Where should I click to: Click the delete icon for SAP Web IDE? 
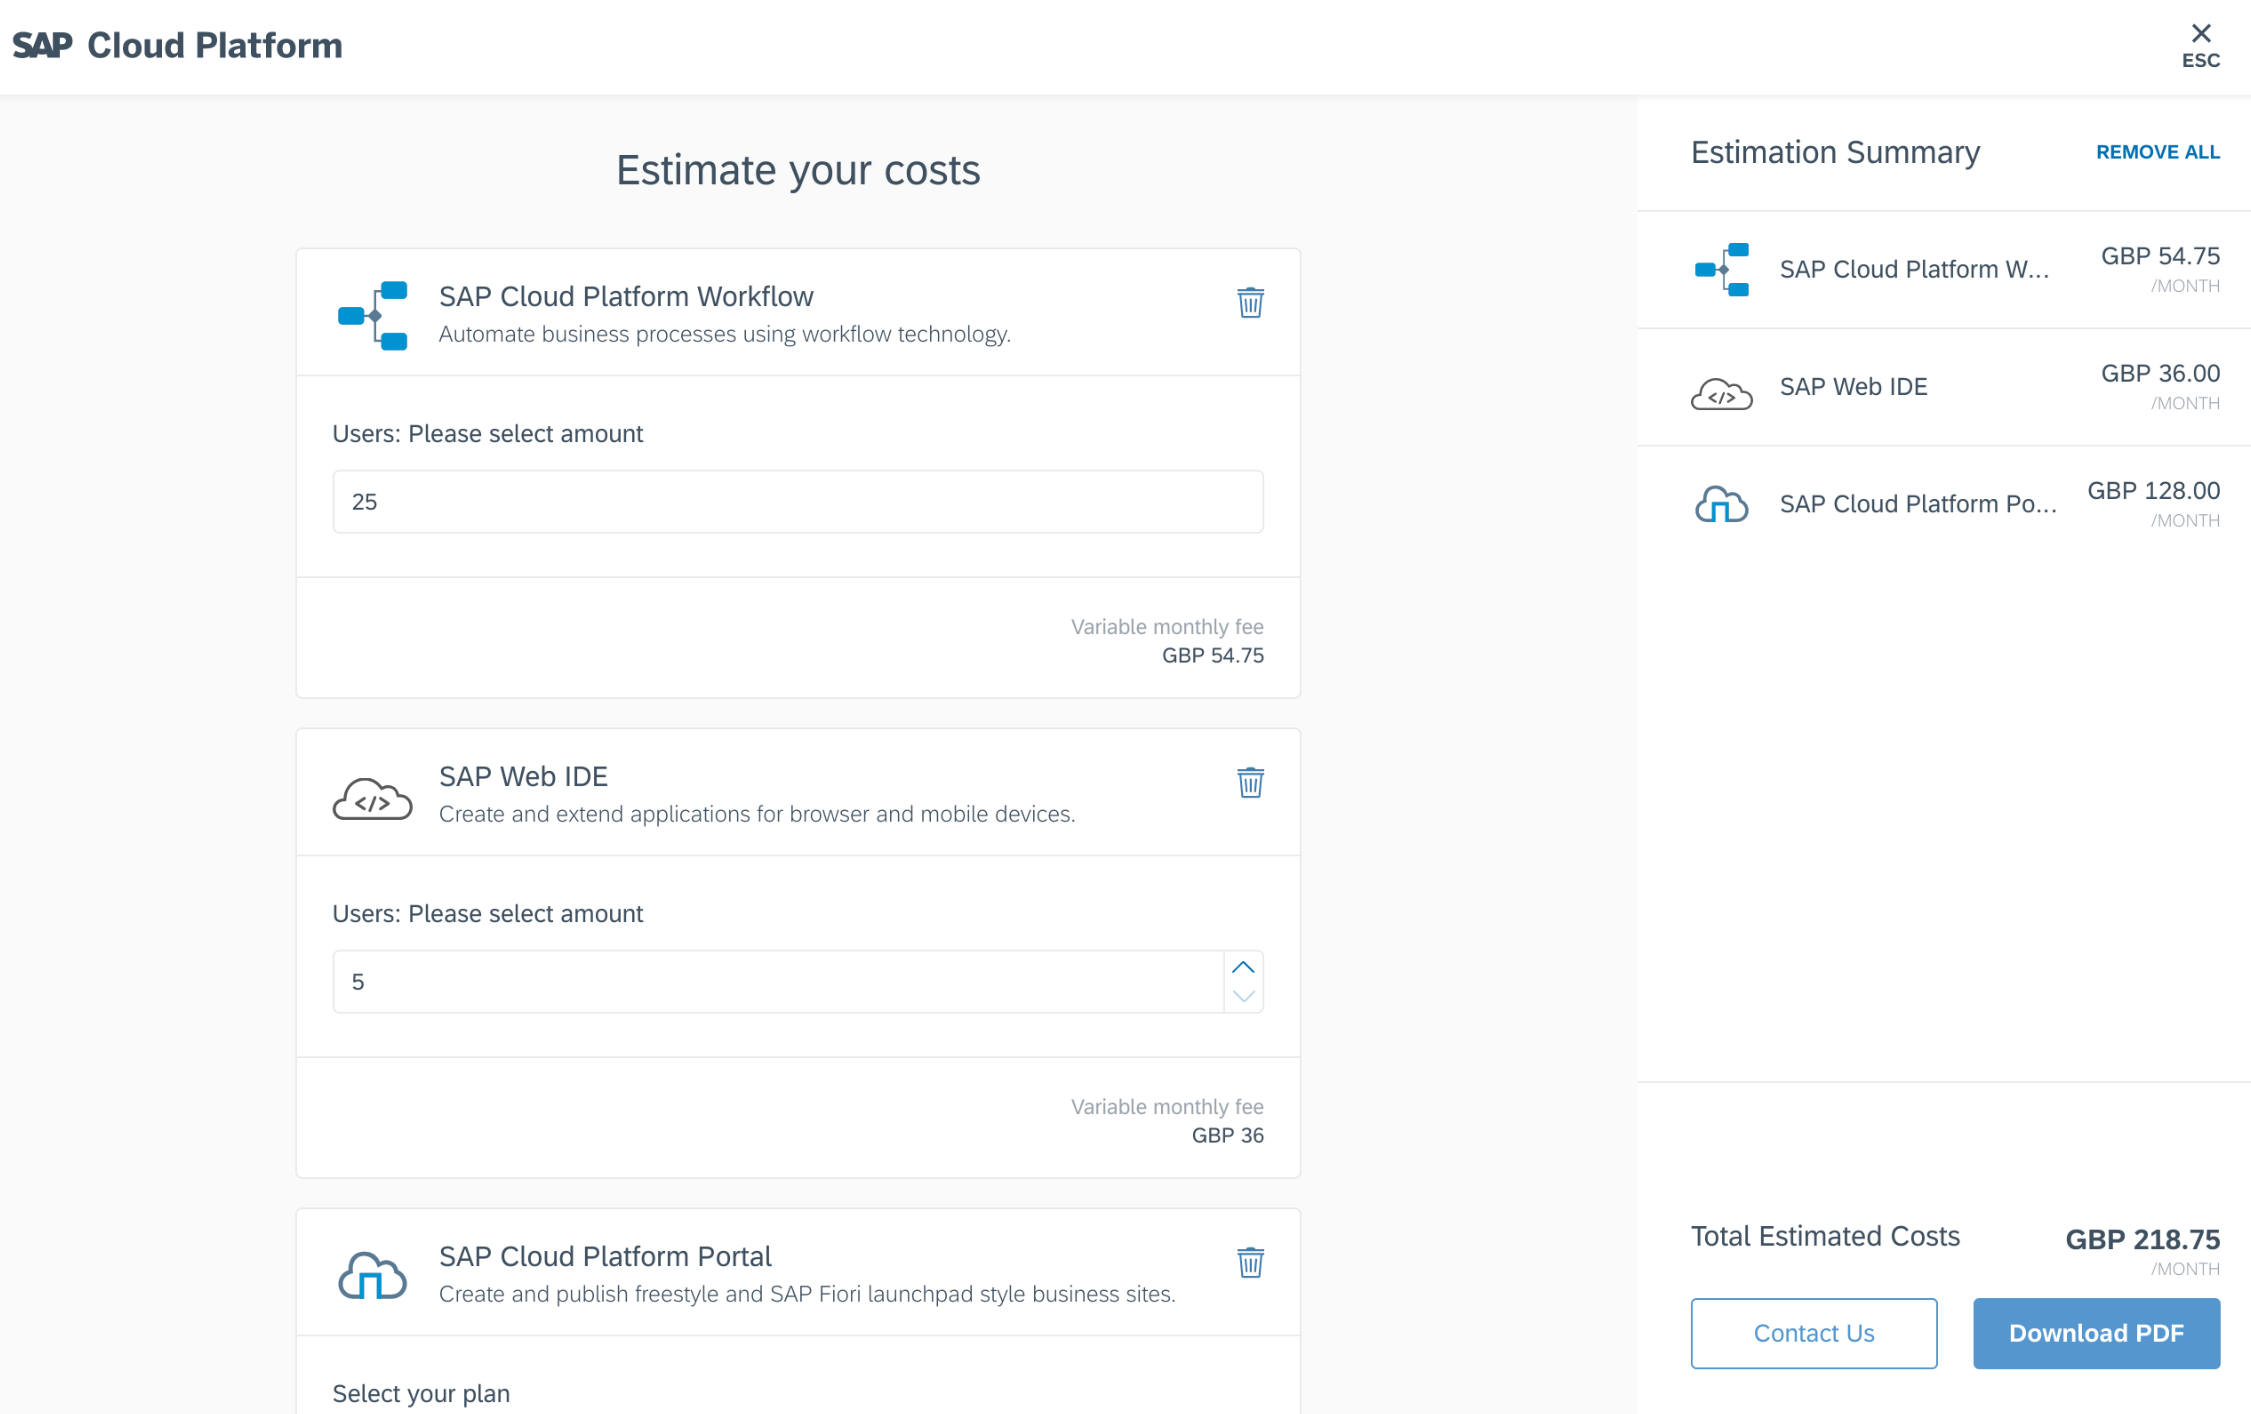tap(1251, 784)
